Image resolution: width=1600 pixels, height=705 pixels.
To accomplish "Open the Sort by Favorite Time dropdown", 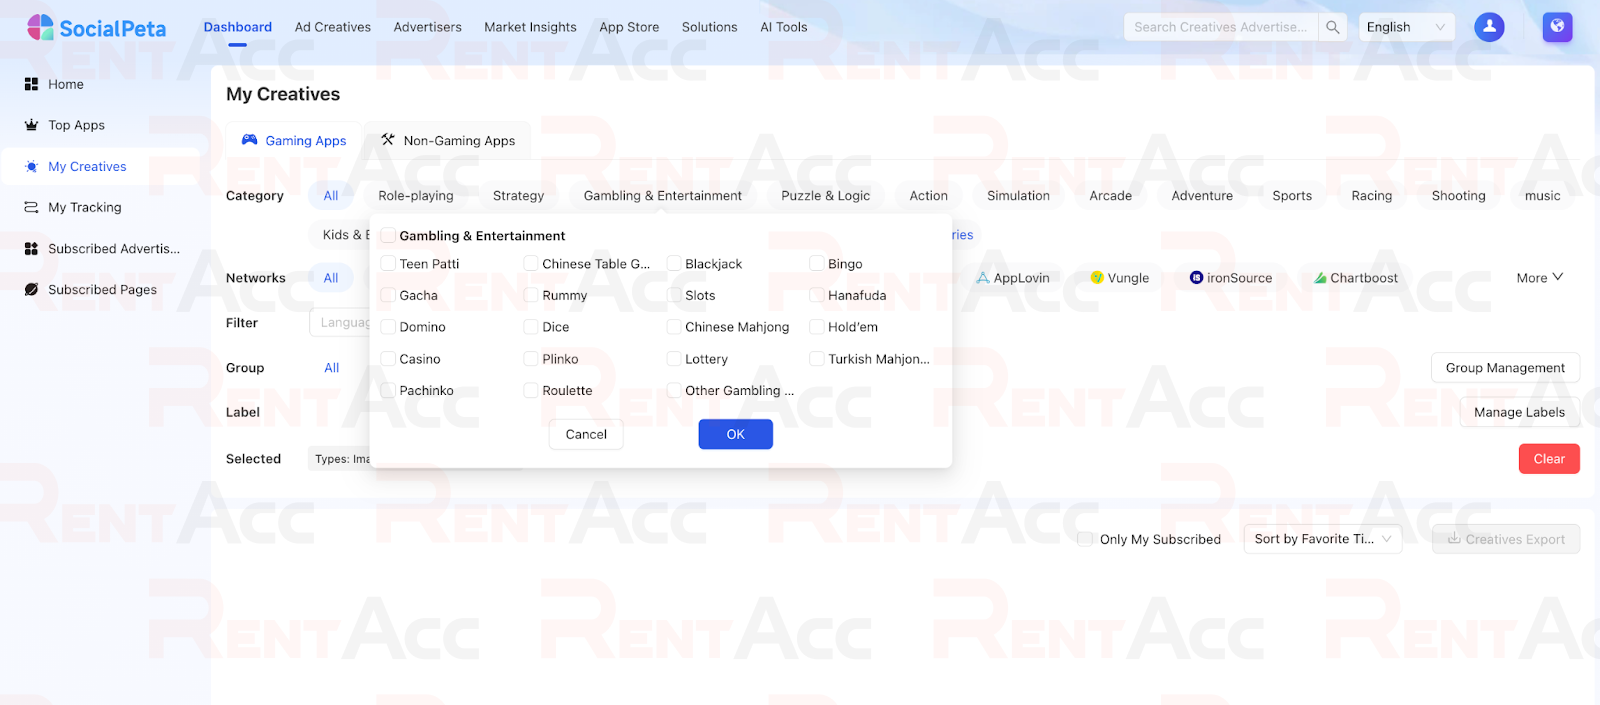I will click(x=1322, y=539).
